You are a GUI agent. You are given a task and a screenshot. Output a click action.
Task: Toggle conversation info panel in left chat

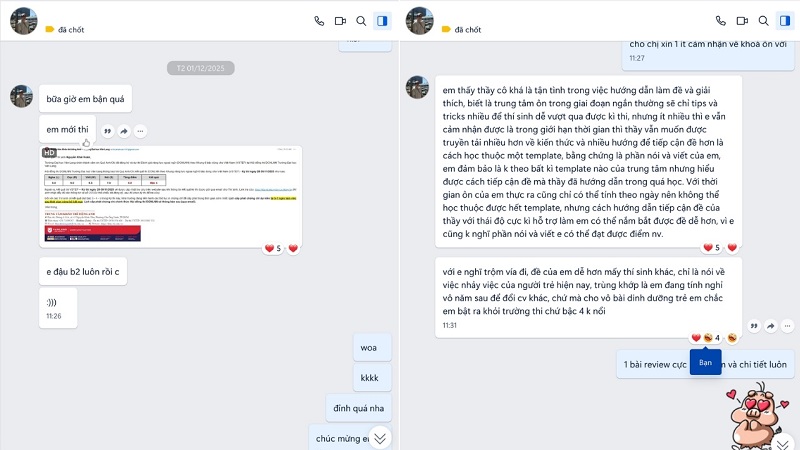click(x=382, y=21)
